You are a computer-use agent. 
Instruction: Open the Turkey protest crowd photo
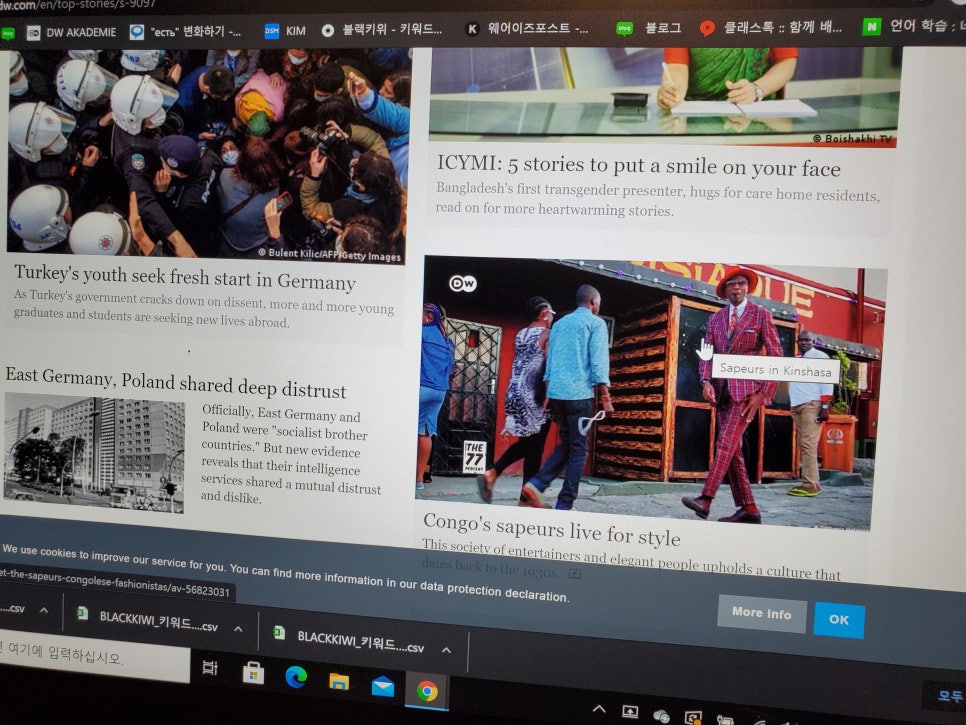(209, 155)
